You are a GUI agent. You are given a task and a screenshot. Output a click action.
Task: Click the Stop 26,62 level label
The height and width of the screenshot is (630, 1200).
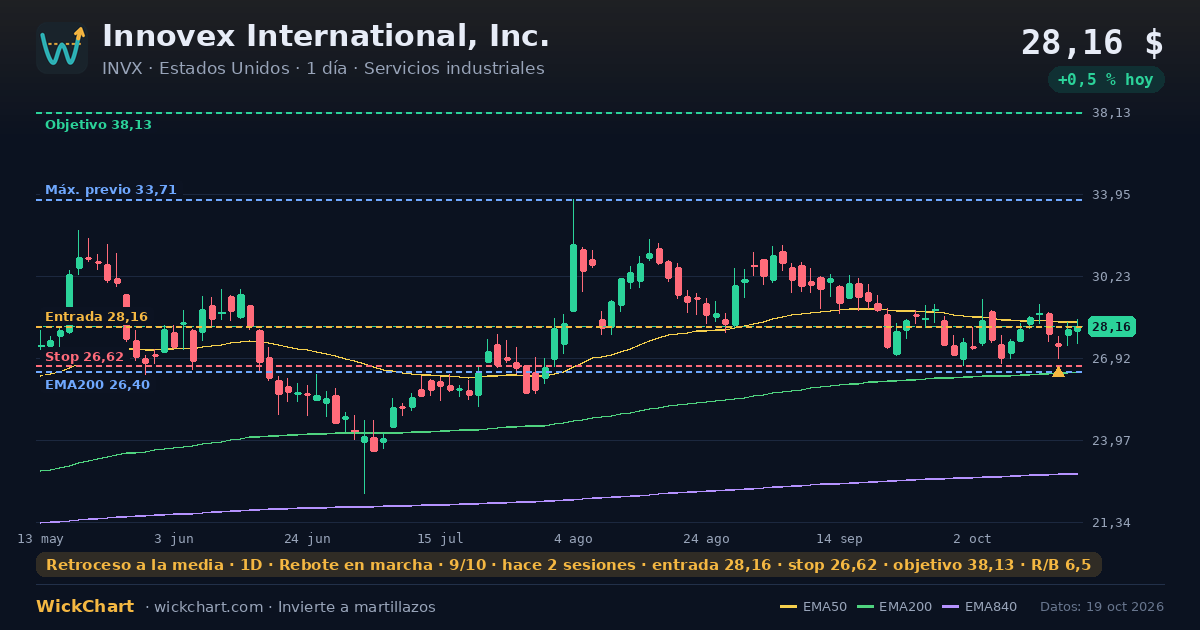[84, 357]
